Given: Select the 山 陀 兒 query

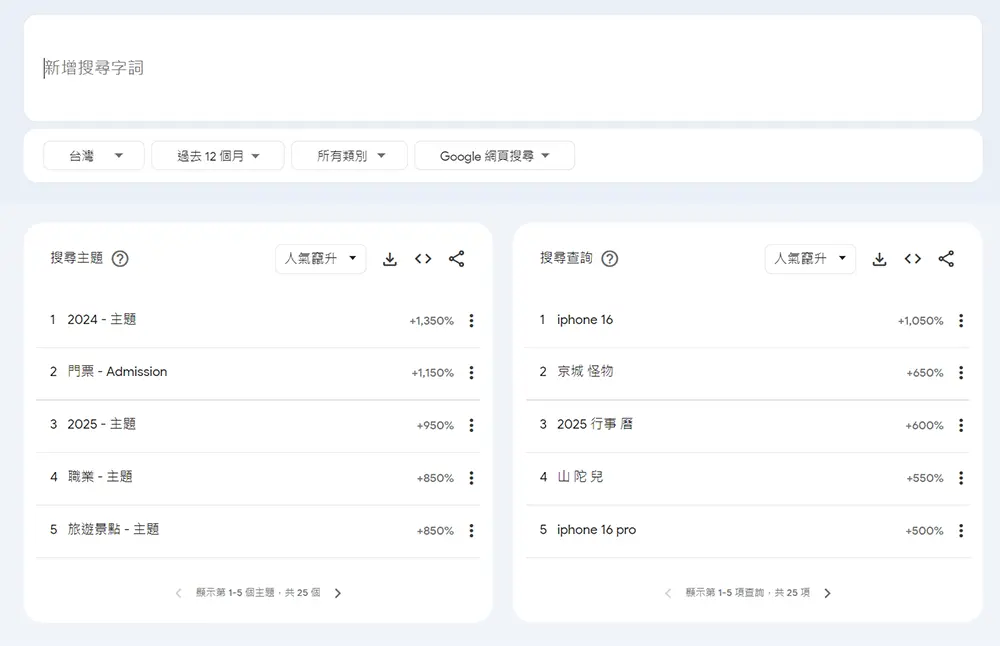Looking at the screenshot, I should pos(580,476).
